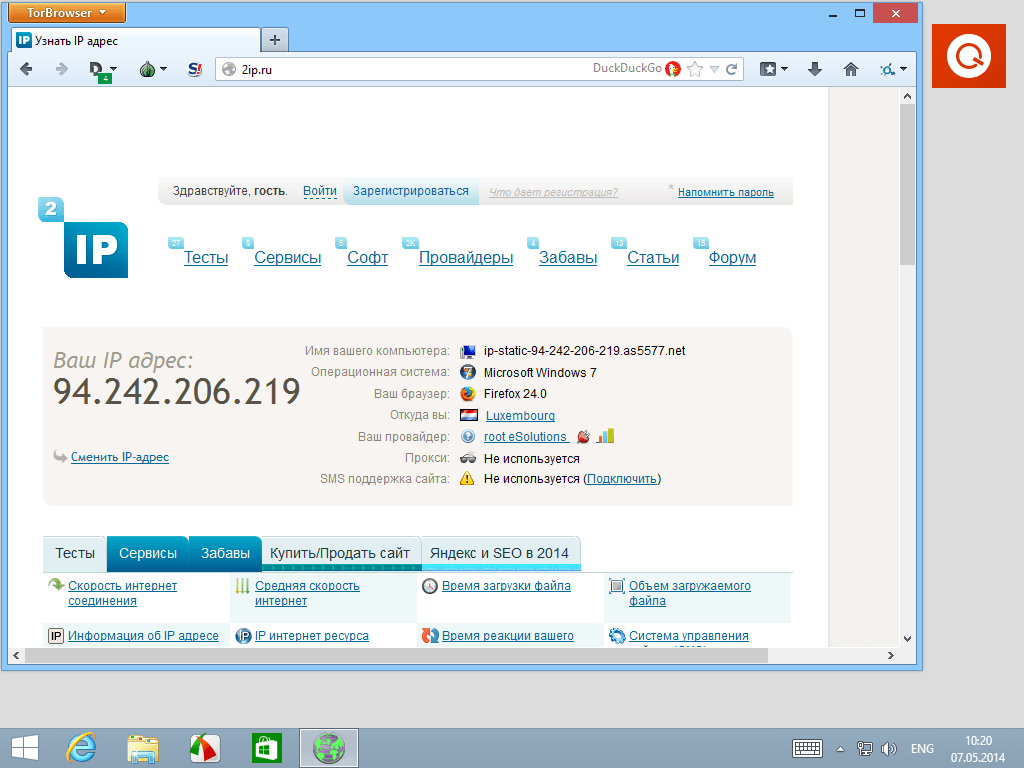The image size is (1024, 768).
Task: Click the vertical scrollbar thumb
Action: pos(906,184)
